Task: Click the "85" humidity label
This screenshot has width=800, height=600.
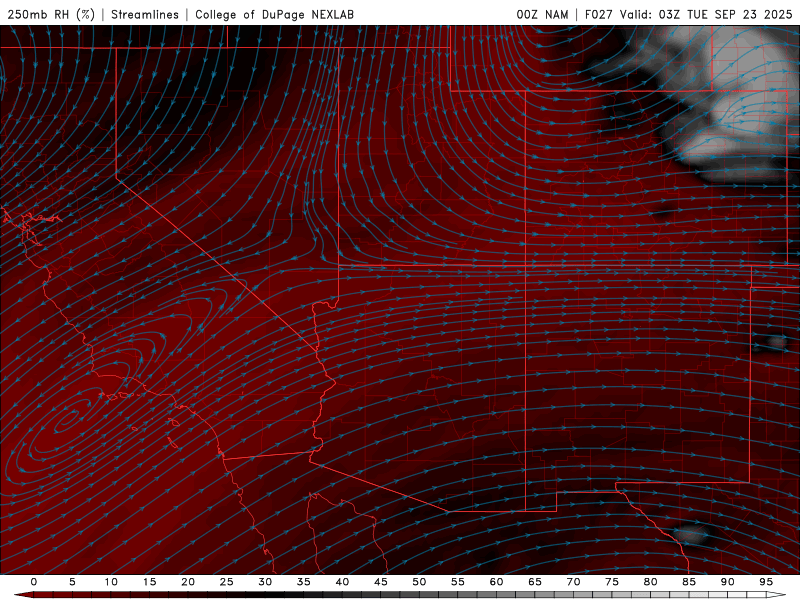Action: pyautogui.click(x=689, y=582)
